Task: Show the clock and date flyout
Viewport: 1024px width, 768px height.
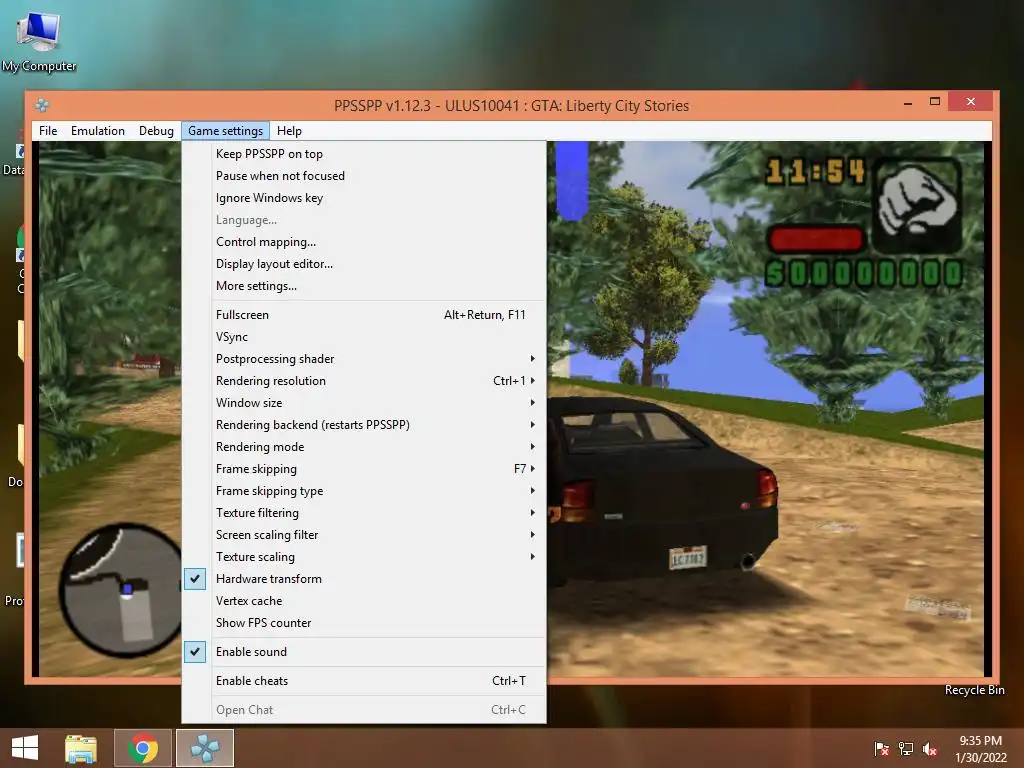Action: click(x=980, y=749)
